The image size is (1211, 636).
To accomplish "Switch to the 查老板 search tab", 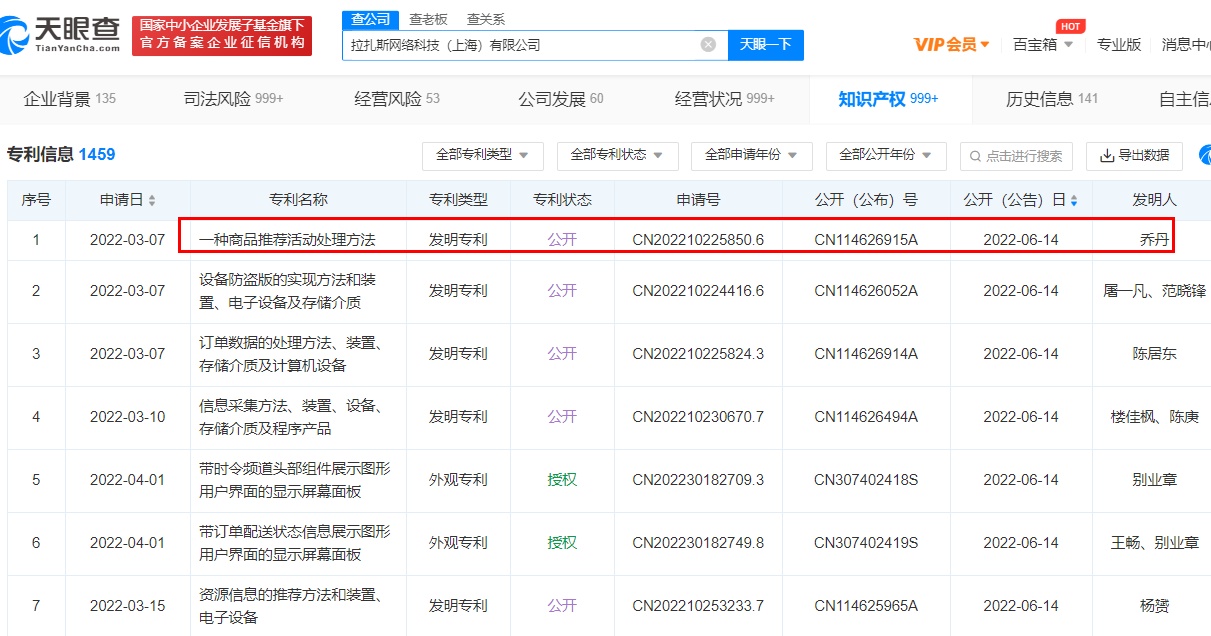I will click(429, 19).
